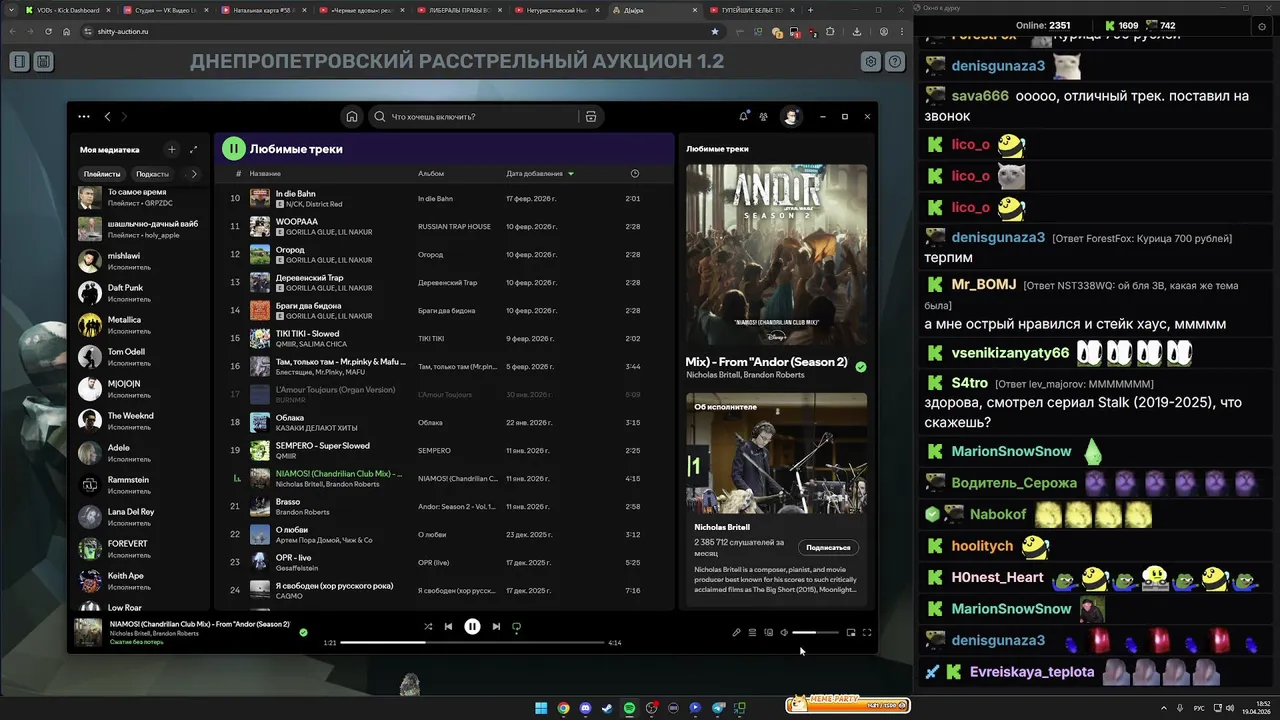Viewport: 1280px width, 720px height.
Task: Open auction settings gear icon
Action: (871, 61)
